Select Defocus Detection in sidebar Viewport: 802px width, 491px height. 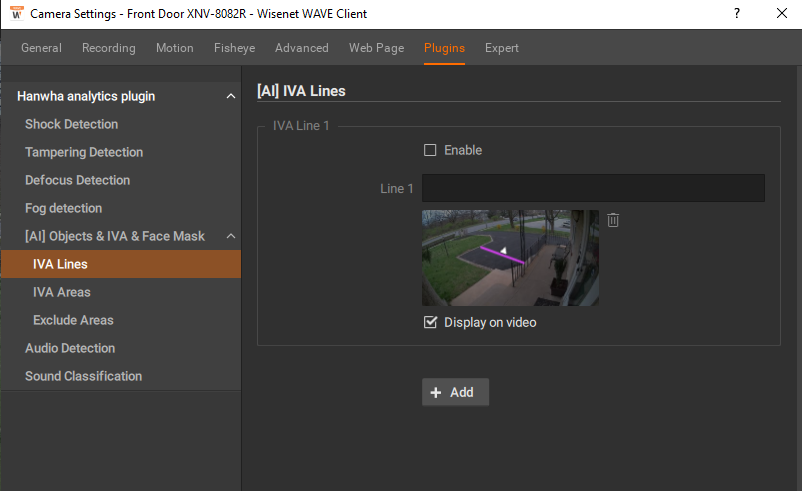pos(77,180)
